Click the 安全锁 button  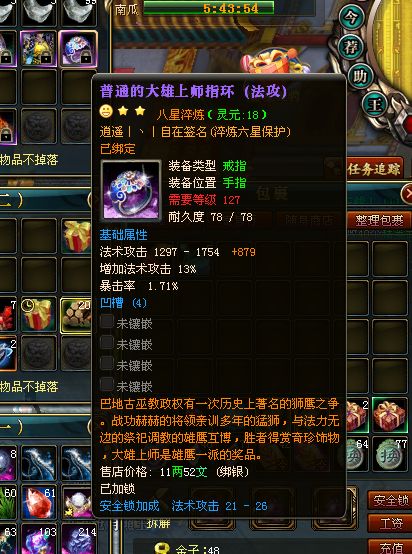pos(390,500)
